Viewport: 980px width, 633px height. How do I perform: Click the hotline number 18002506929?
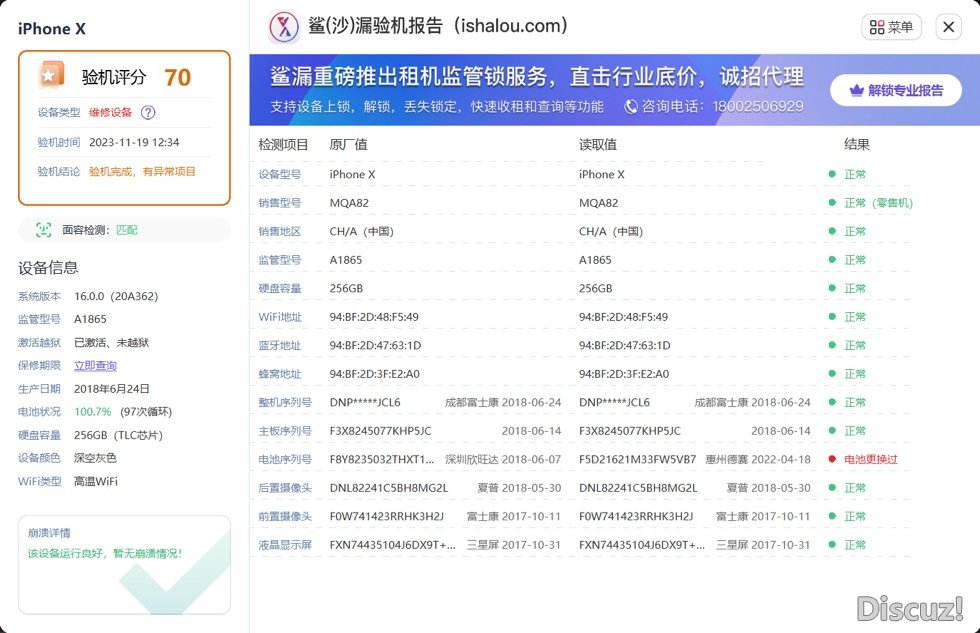pos(758,107)
